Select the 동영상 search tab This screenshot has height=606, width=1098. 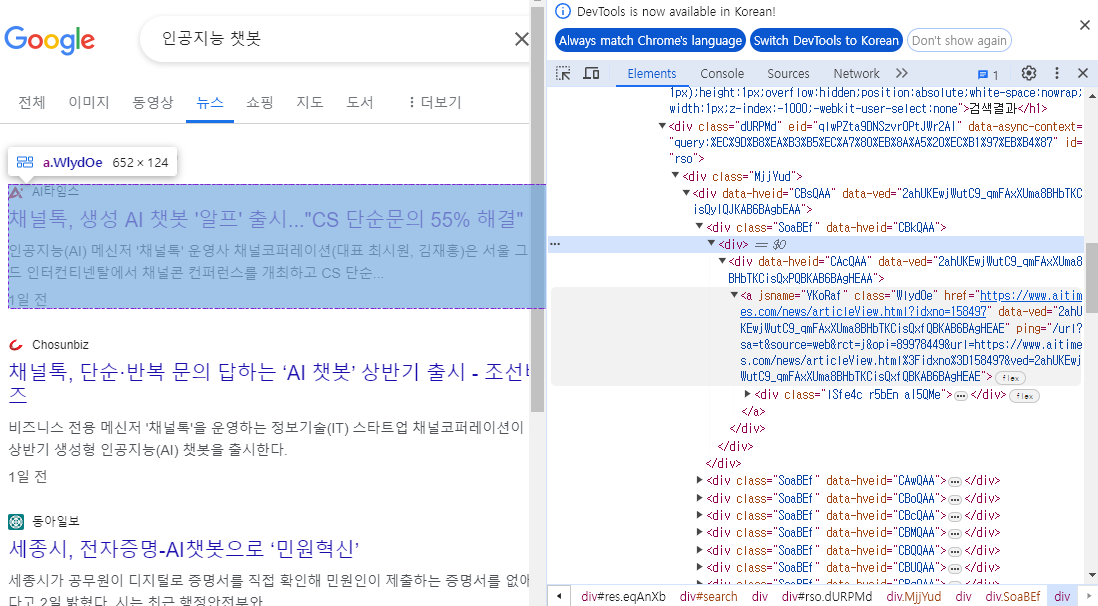(153, 102)
